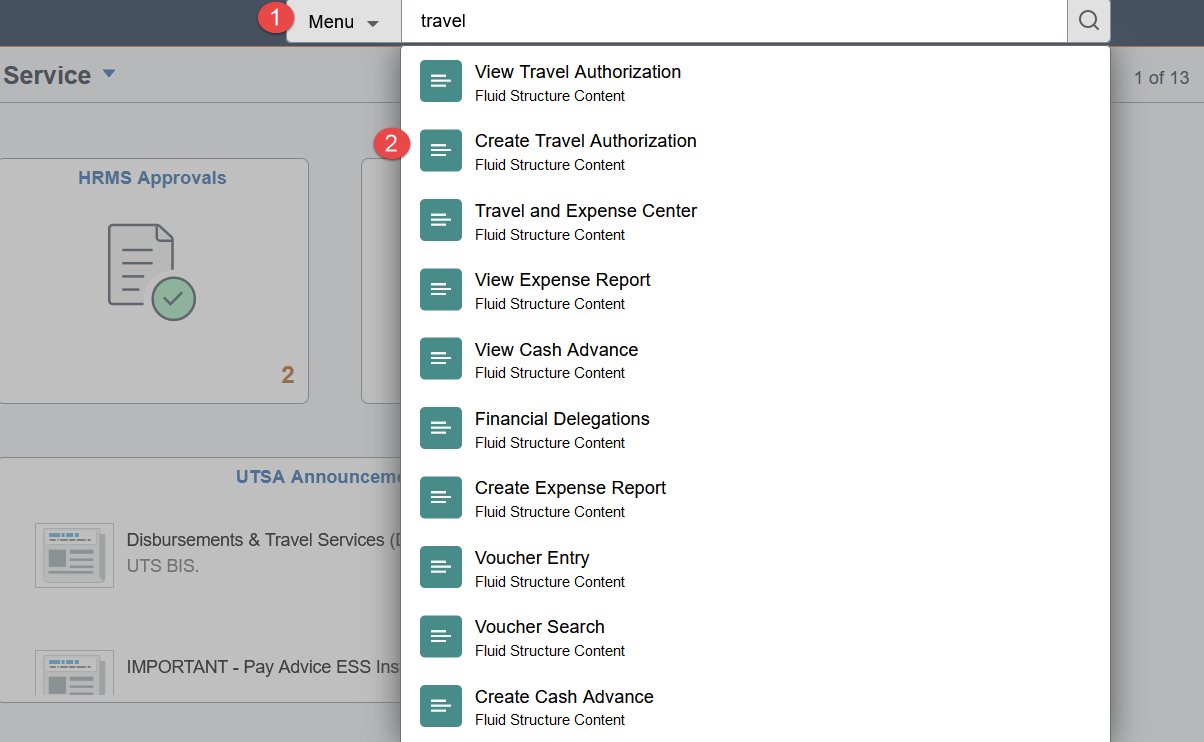Screen dimensions: 1204x742
Task: Select the Create Expense Report result
Action: pyautogui.click(x=570, y=488)
